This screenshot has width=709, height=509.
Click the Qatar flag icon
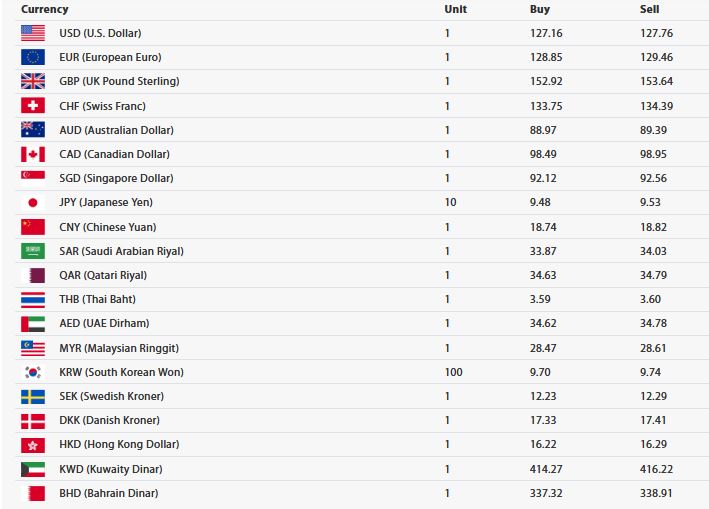click(x=32, y=275)
